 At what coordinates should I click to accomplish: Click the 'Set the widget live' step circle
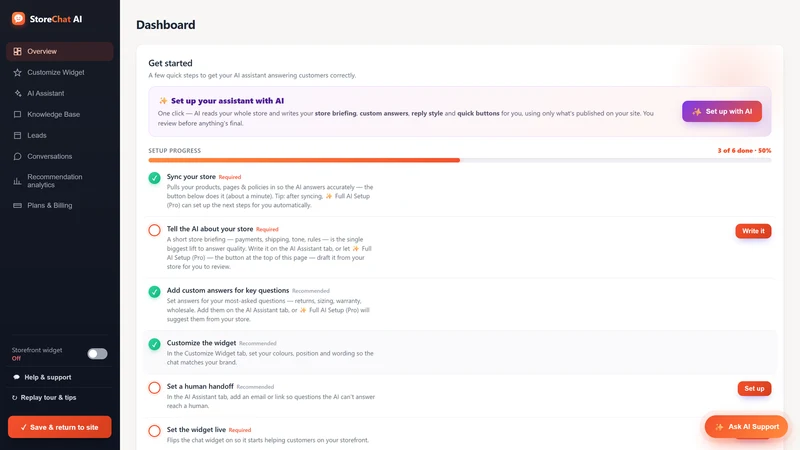click(155, 431)
